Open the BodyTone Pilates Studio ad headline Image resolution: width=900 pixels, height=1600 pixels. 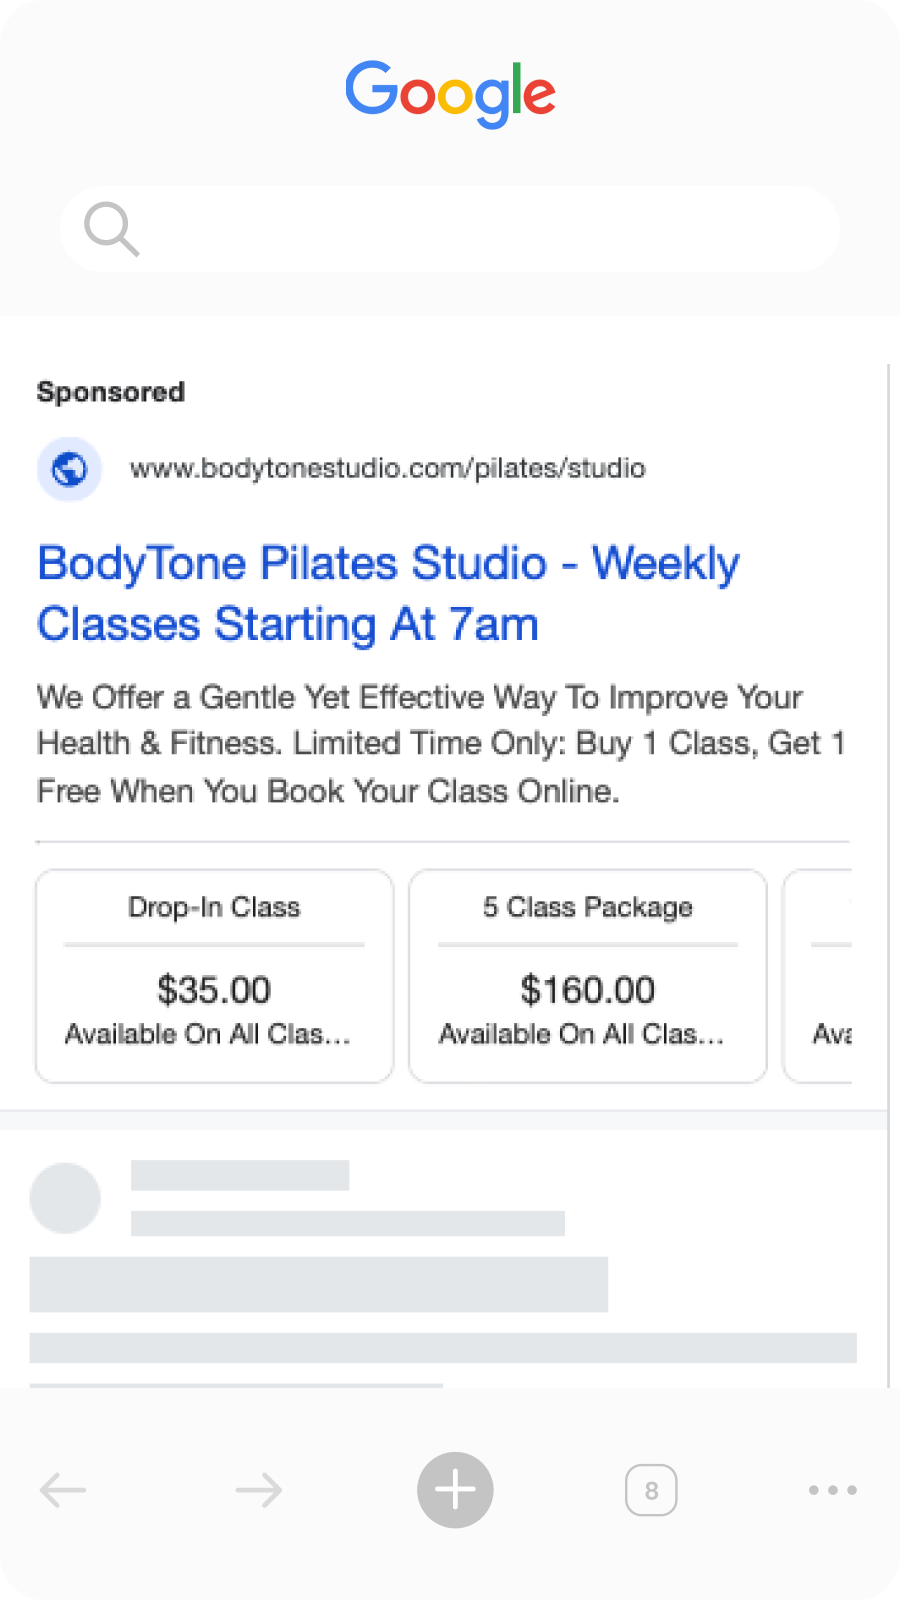[x=388, y=593]
